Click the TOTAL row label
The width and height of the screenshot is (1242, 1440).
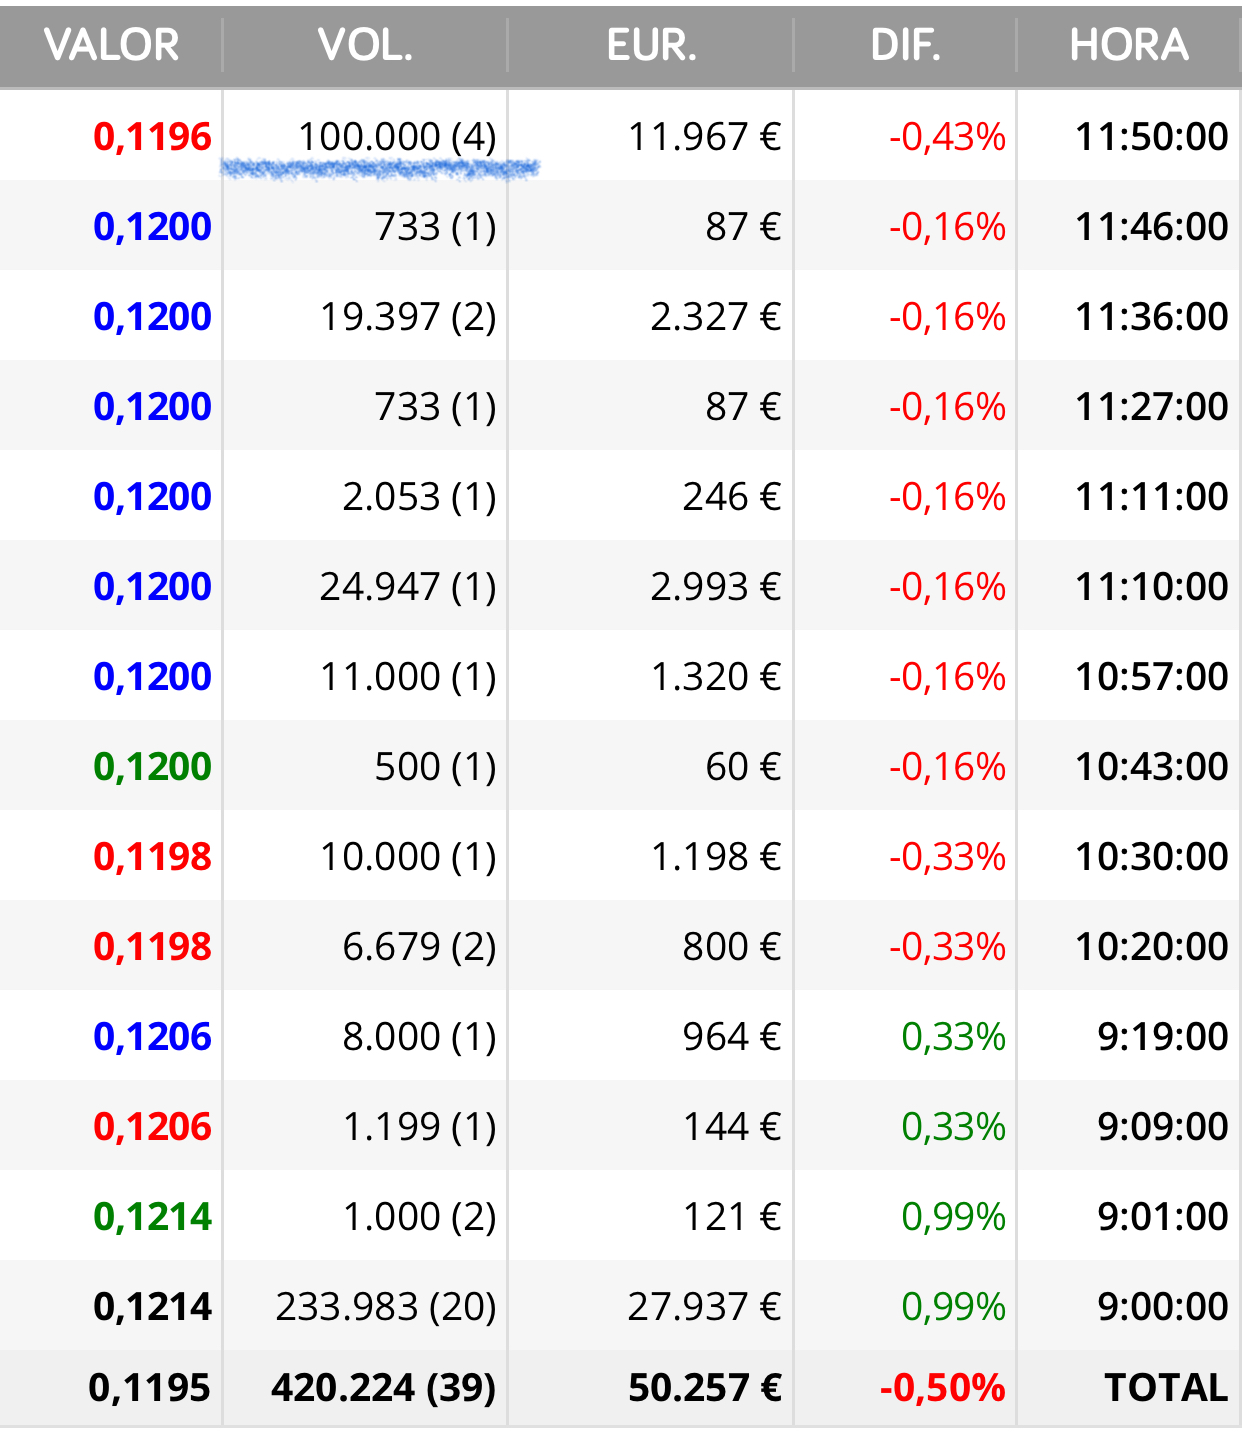(1166, 1388)
